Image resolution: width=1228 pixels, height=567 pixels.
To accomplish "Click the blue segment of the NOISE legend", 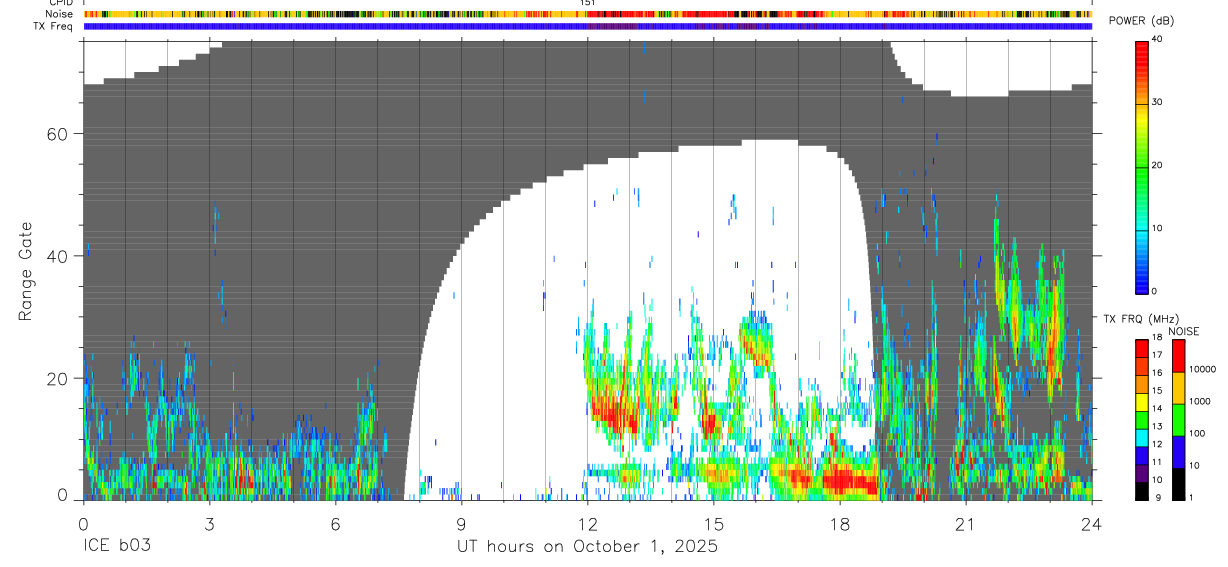I will coord(1178,451).
